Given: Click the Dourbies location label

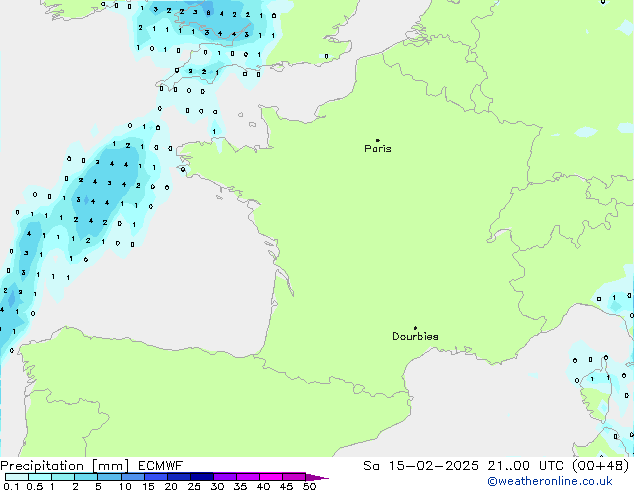Looking at the screenshot, I should tap(415, 336).
